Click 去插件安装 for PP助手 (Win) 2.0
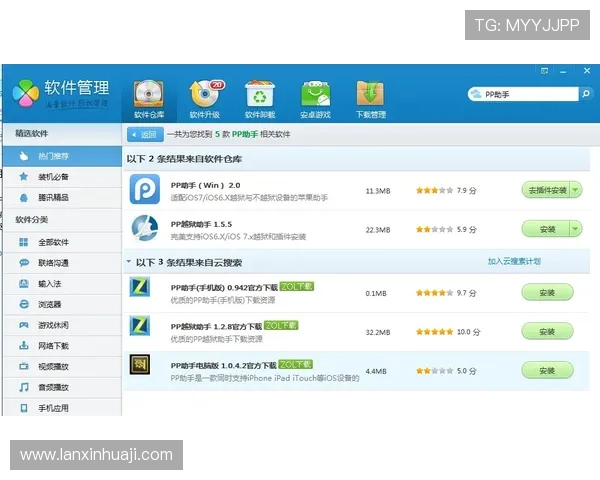The image size is (600, 480). 546,190
